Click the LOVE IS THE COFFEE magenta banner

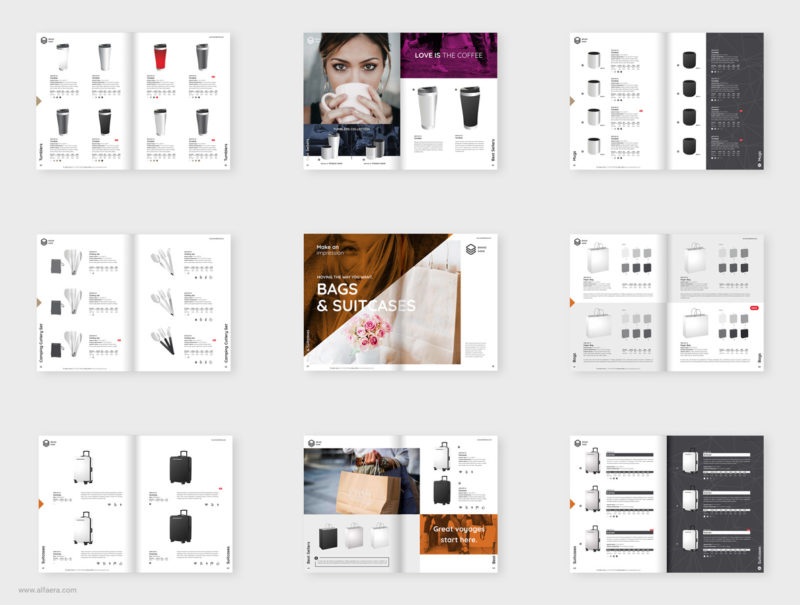(450, 55)
